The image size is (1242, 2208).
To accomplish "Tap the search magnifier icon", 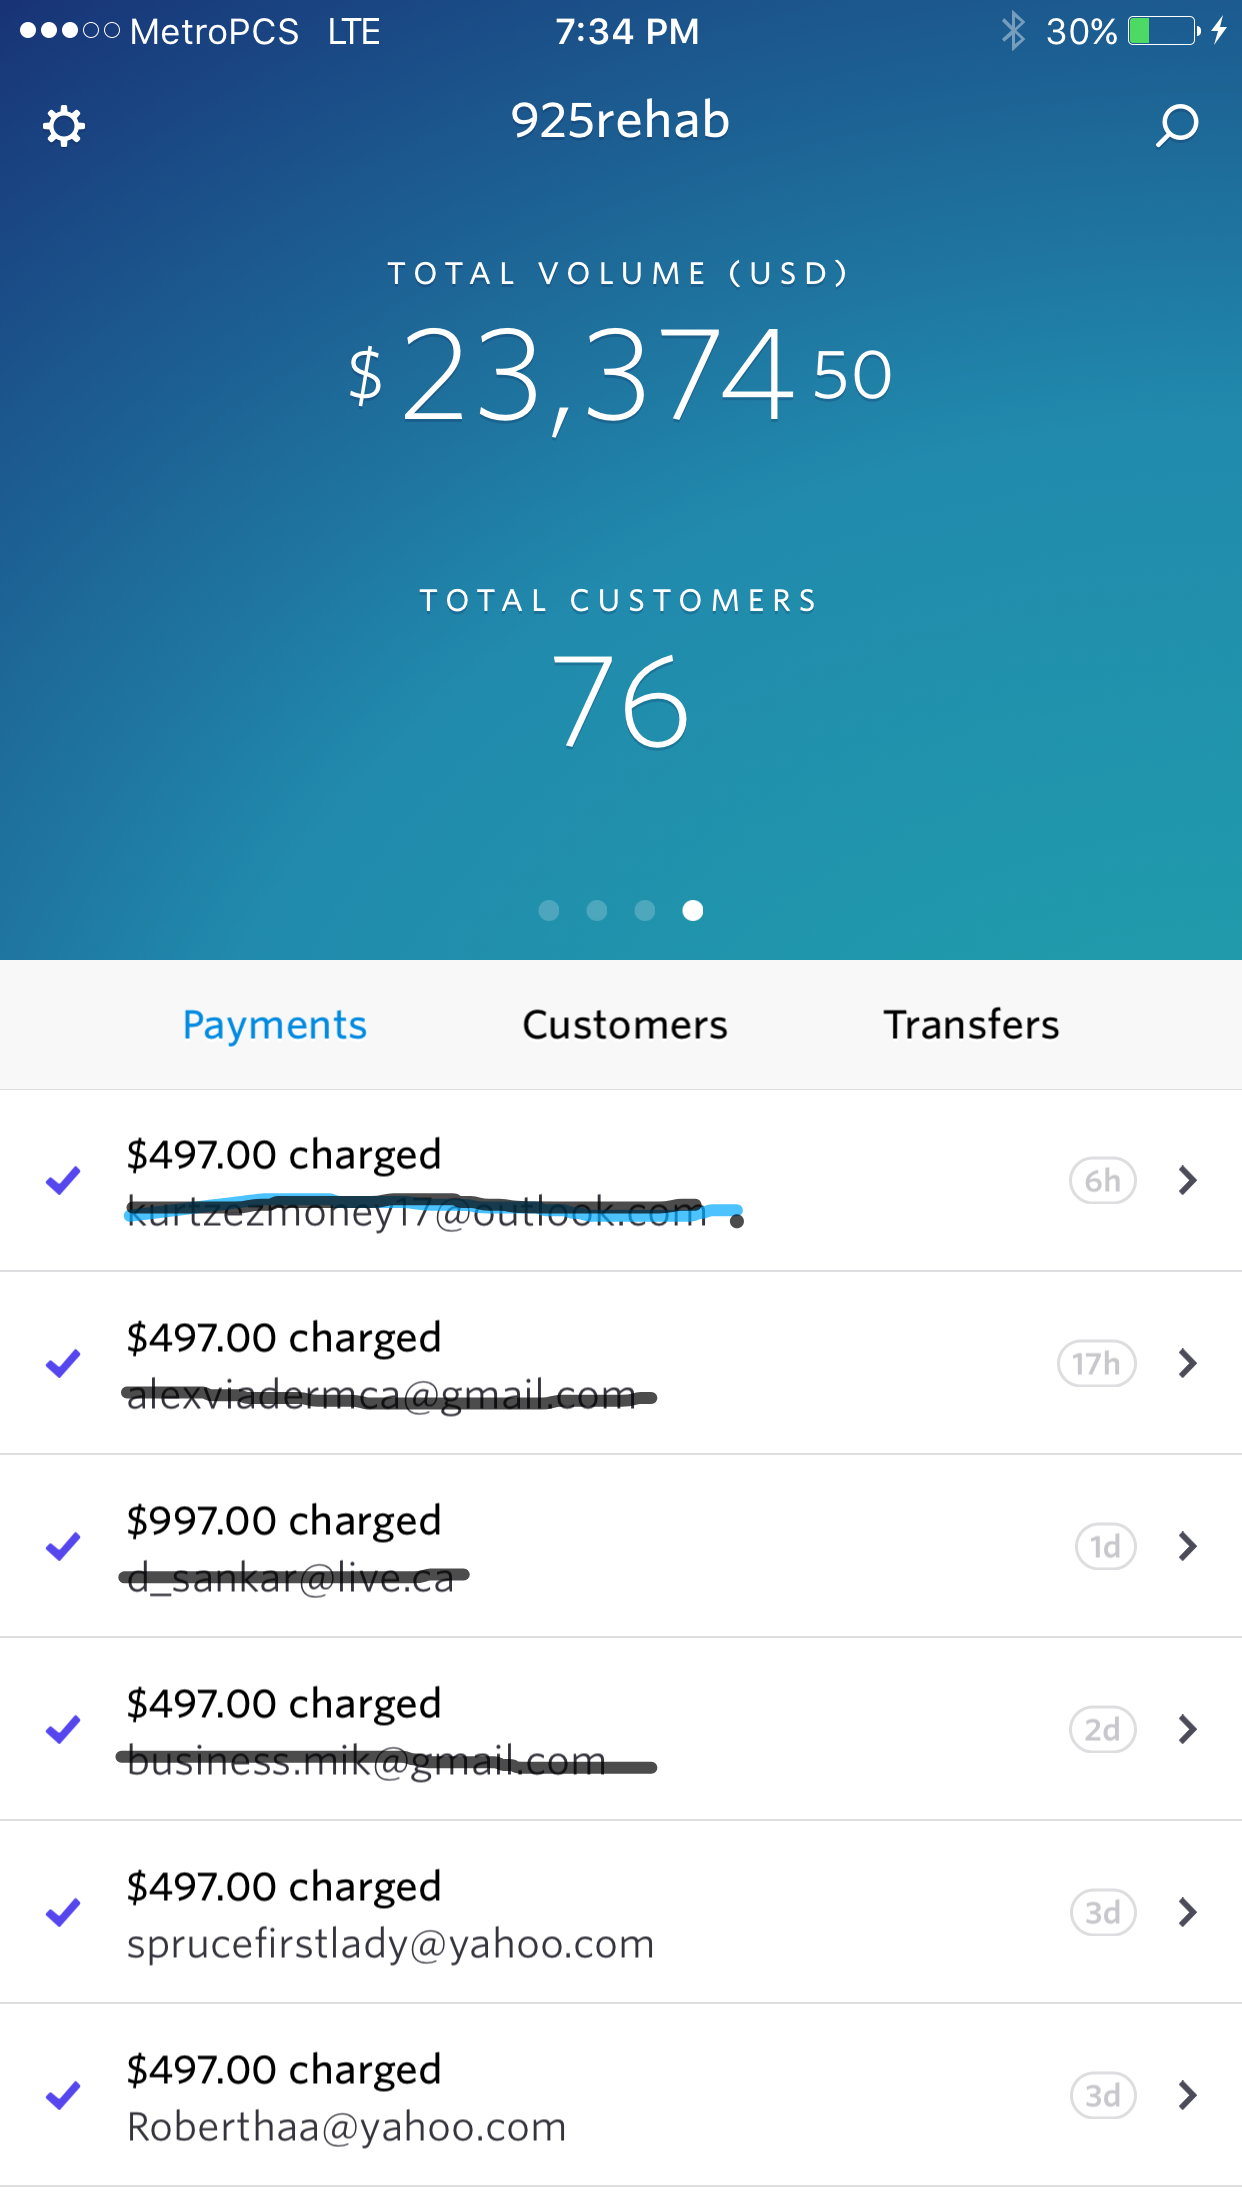I will point(1177,126).
